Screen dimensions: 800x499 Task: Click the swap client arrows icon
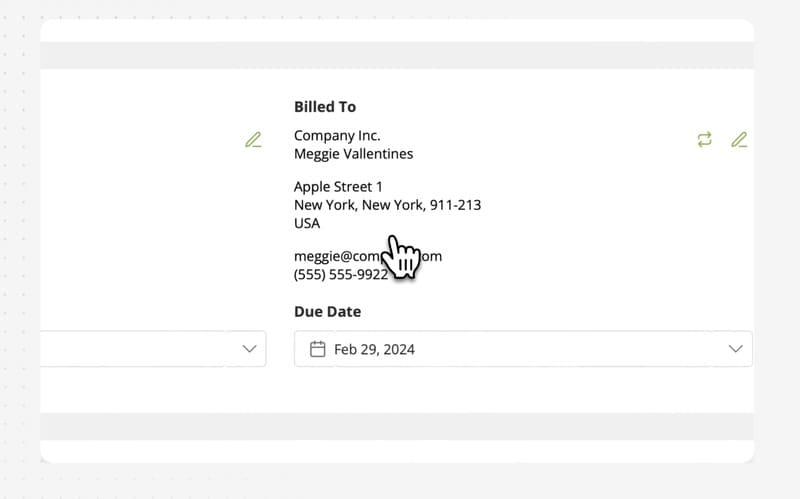click(705, 140)
